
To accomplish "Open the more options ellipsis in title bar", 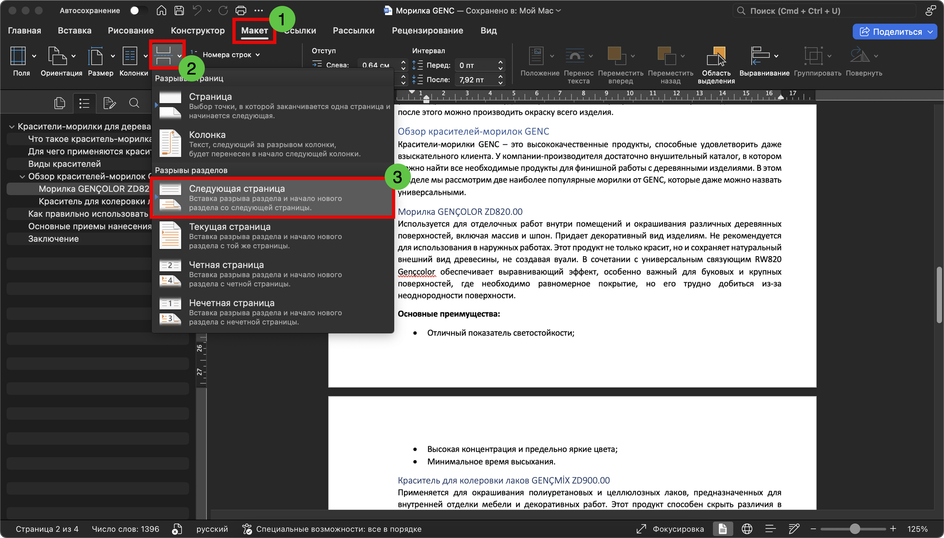I will (259, 10).
